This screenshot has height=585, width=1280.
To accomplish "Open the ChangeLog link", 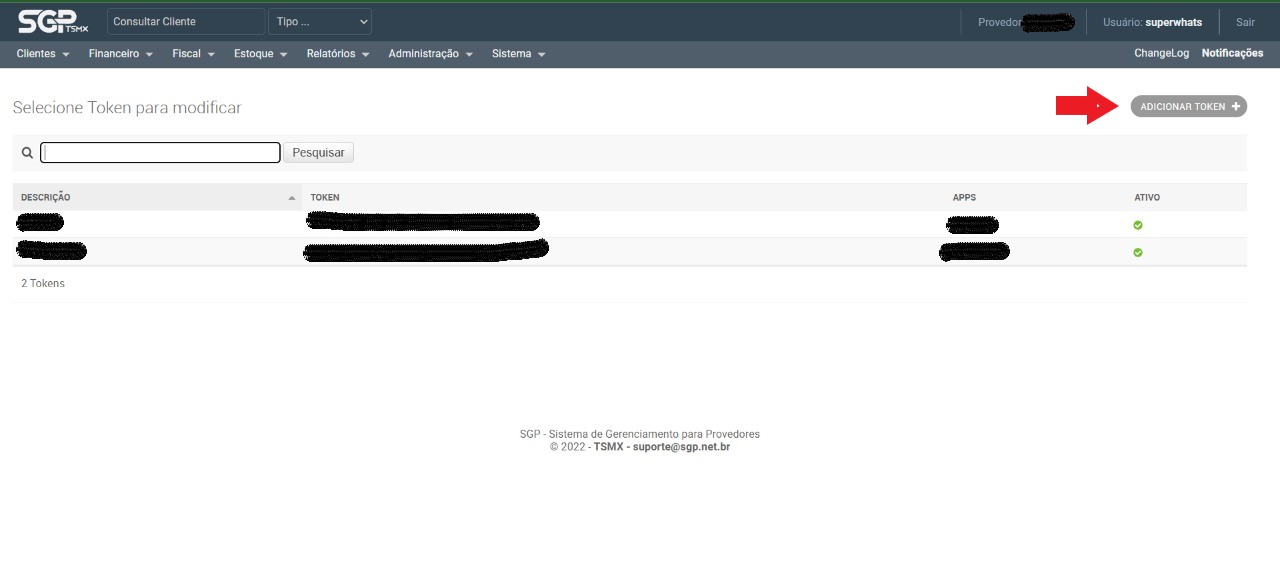I will pos(1161,54).
